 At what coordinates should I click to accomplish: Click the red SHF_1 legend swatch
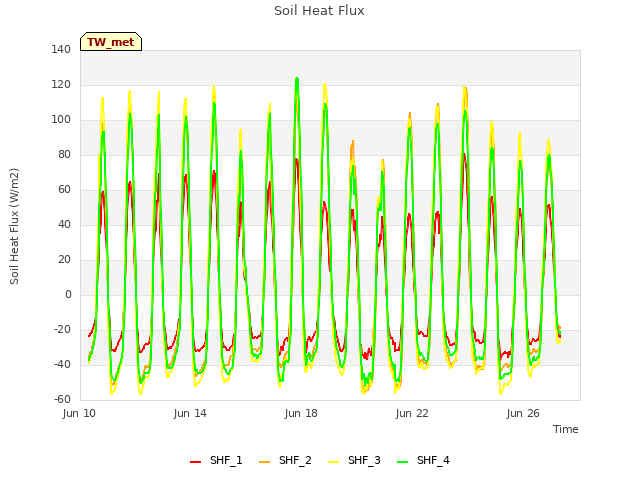[196, 462]
